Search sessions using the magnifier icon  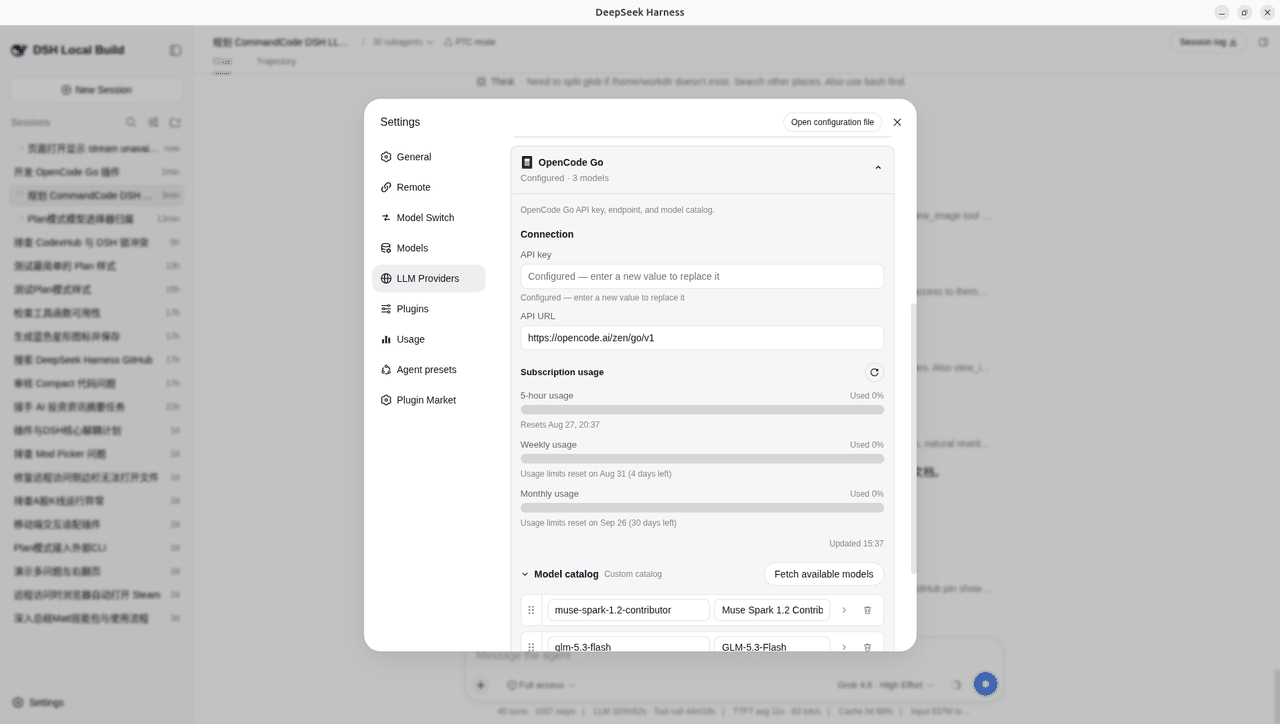131,122
